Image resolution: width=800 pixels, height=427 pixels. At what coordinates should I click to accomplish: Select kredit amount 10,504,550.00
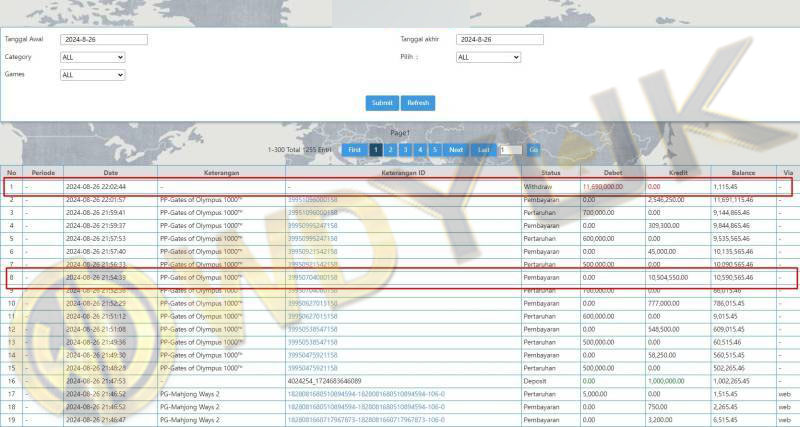pyautogui.click(x=668, y=278)
